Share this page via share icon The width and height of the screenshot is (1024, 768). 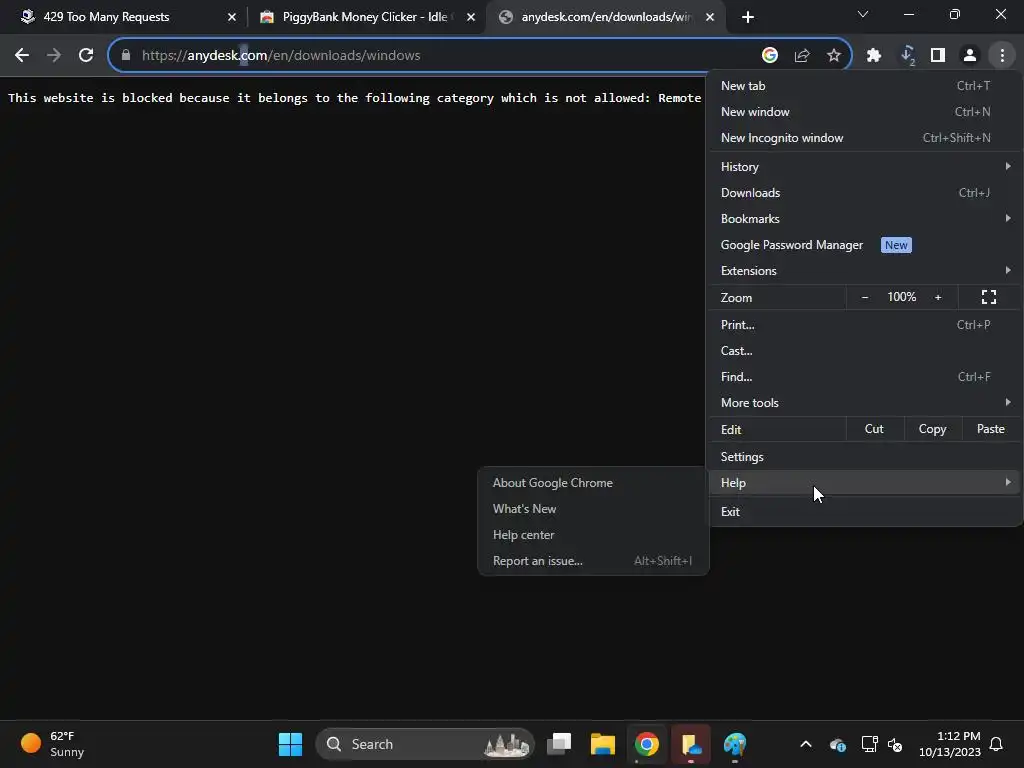(x=802, y=56)
